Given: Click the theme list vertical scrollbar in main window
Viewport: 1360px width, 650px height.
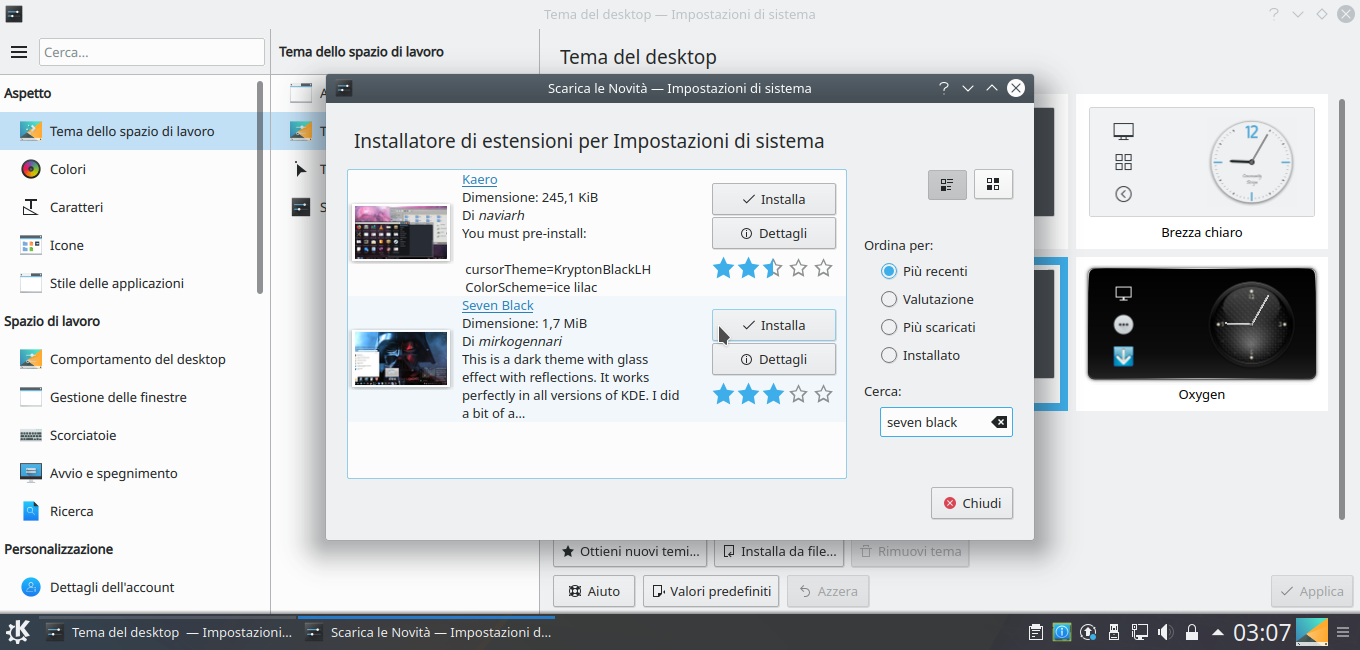Looking at the screenshot, I should 1342,310.
